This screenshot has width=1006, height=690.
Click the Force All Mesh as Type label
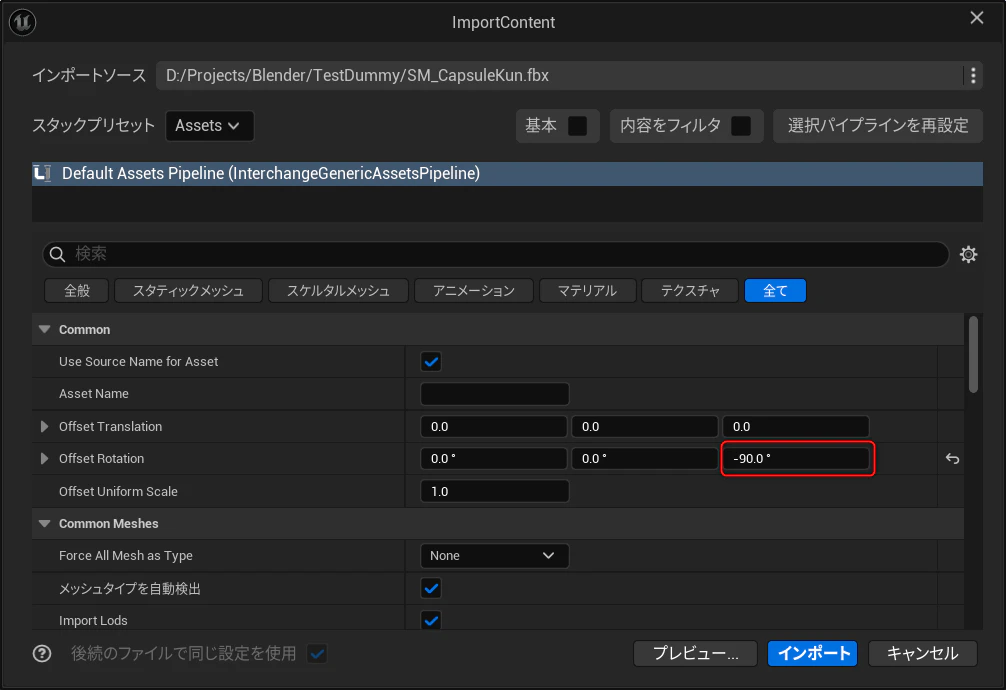(126, 556)
